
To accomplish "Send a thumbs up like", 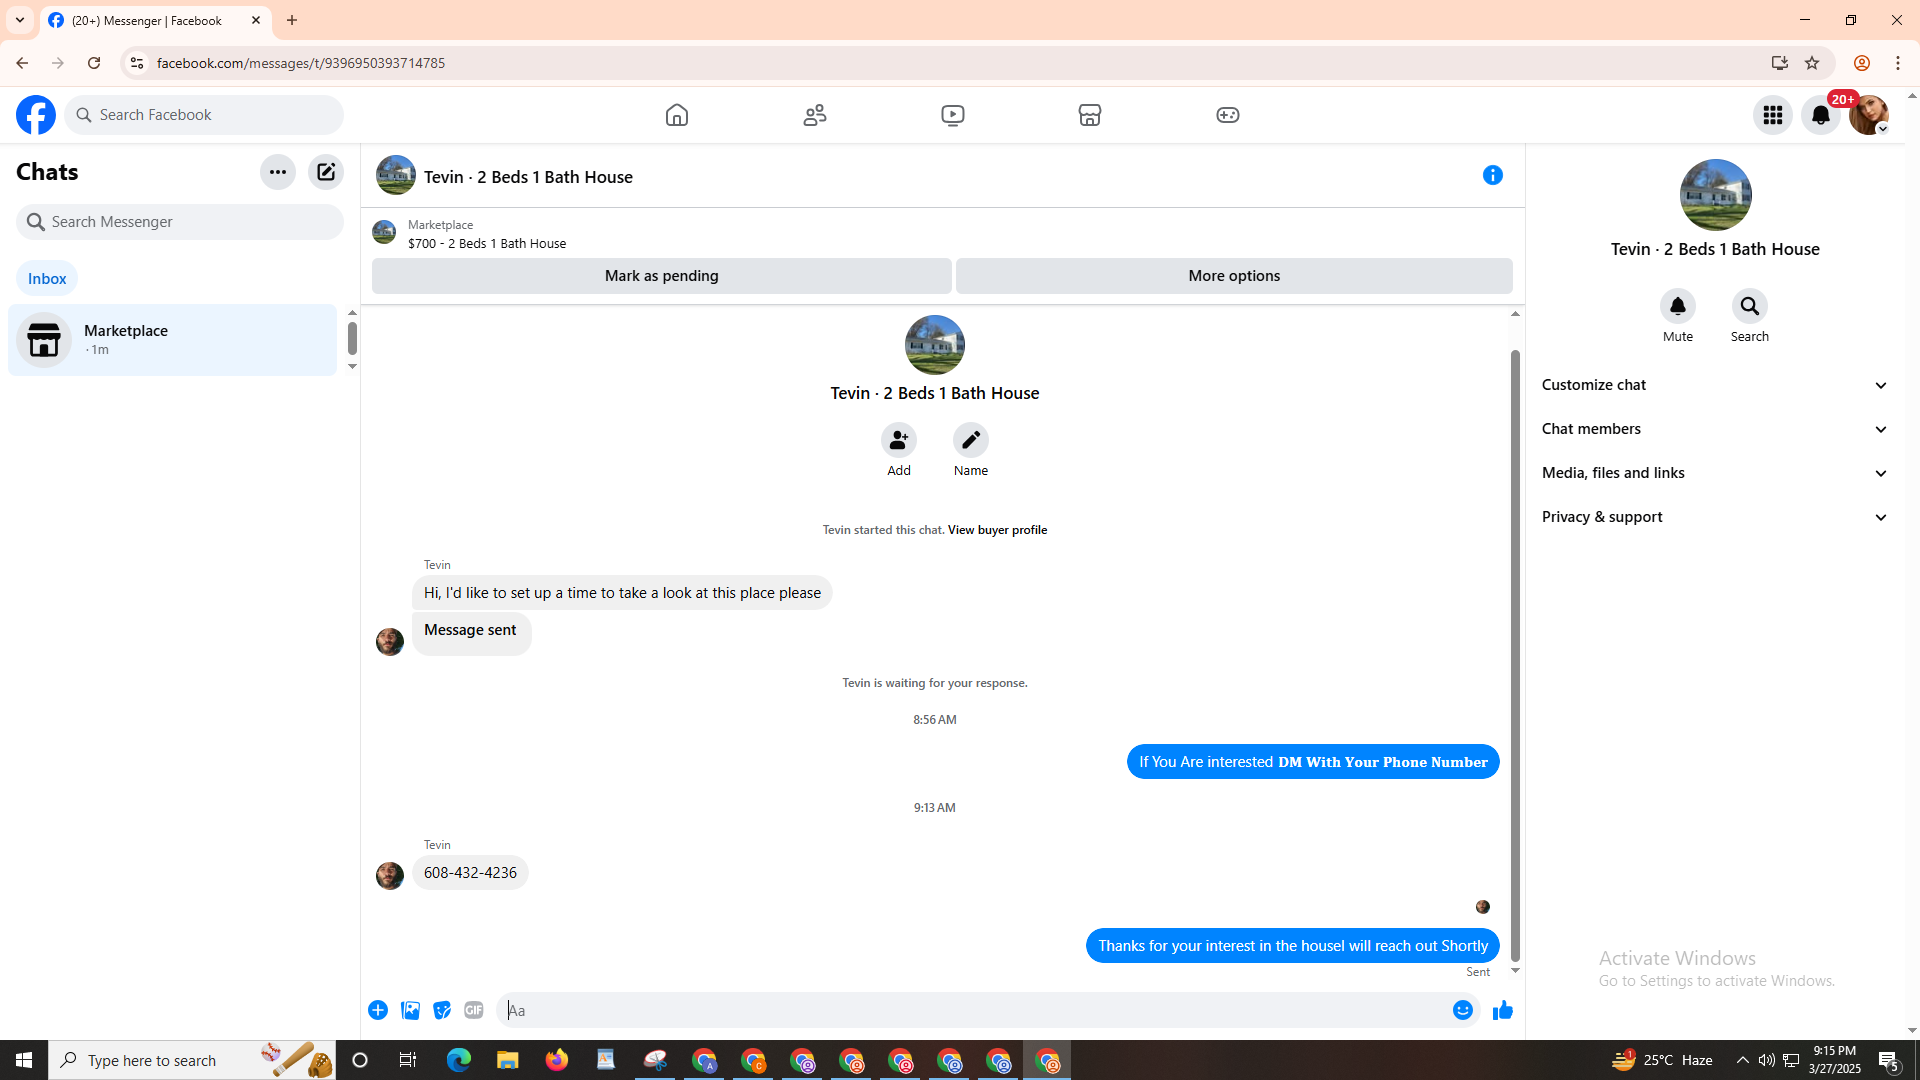I will [x=1503, y=1011].
